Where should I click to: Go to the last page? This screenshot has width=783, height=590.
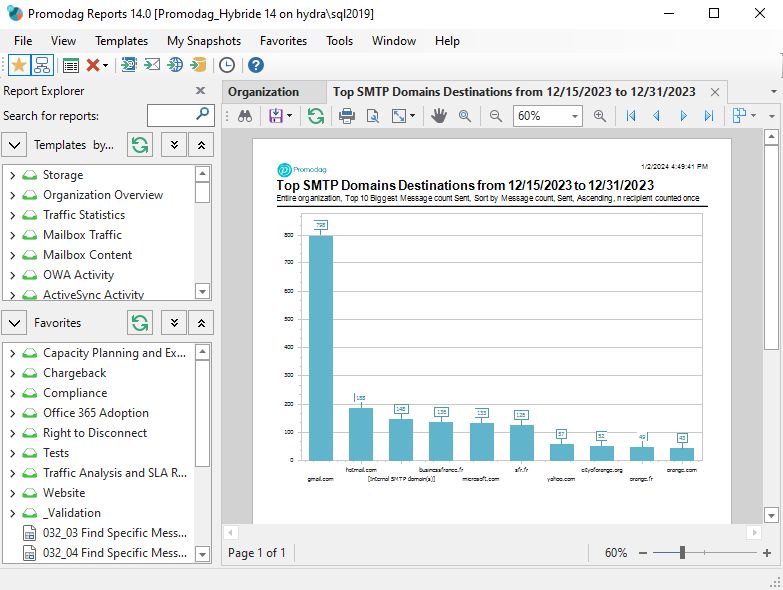(709, 116)
